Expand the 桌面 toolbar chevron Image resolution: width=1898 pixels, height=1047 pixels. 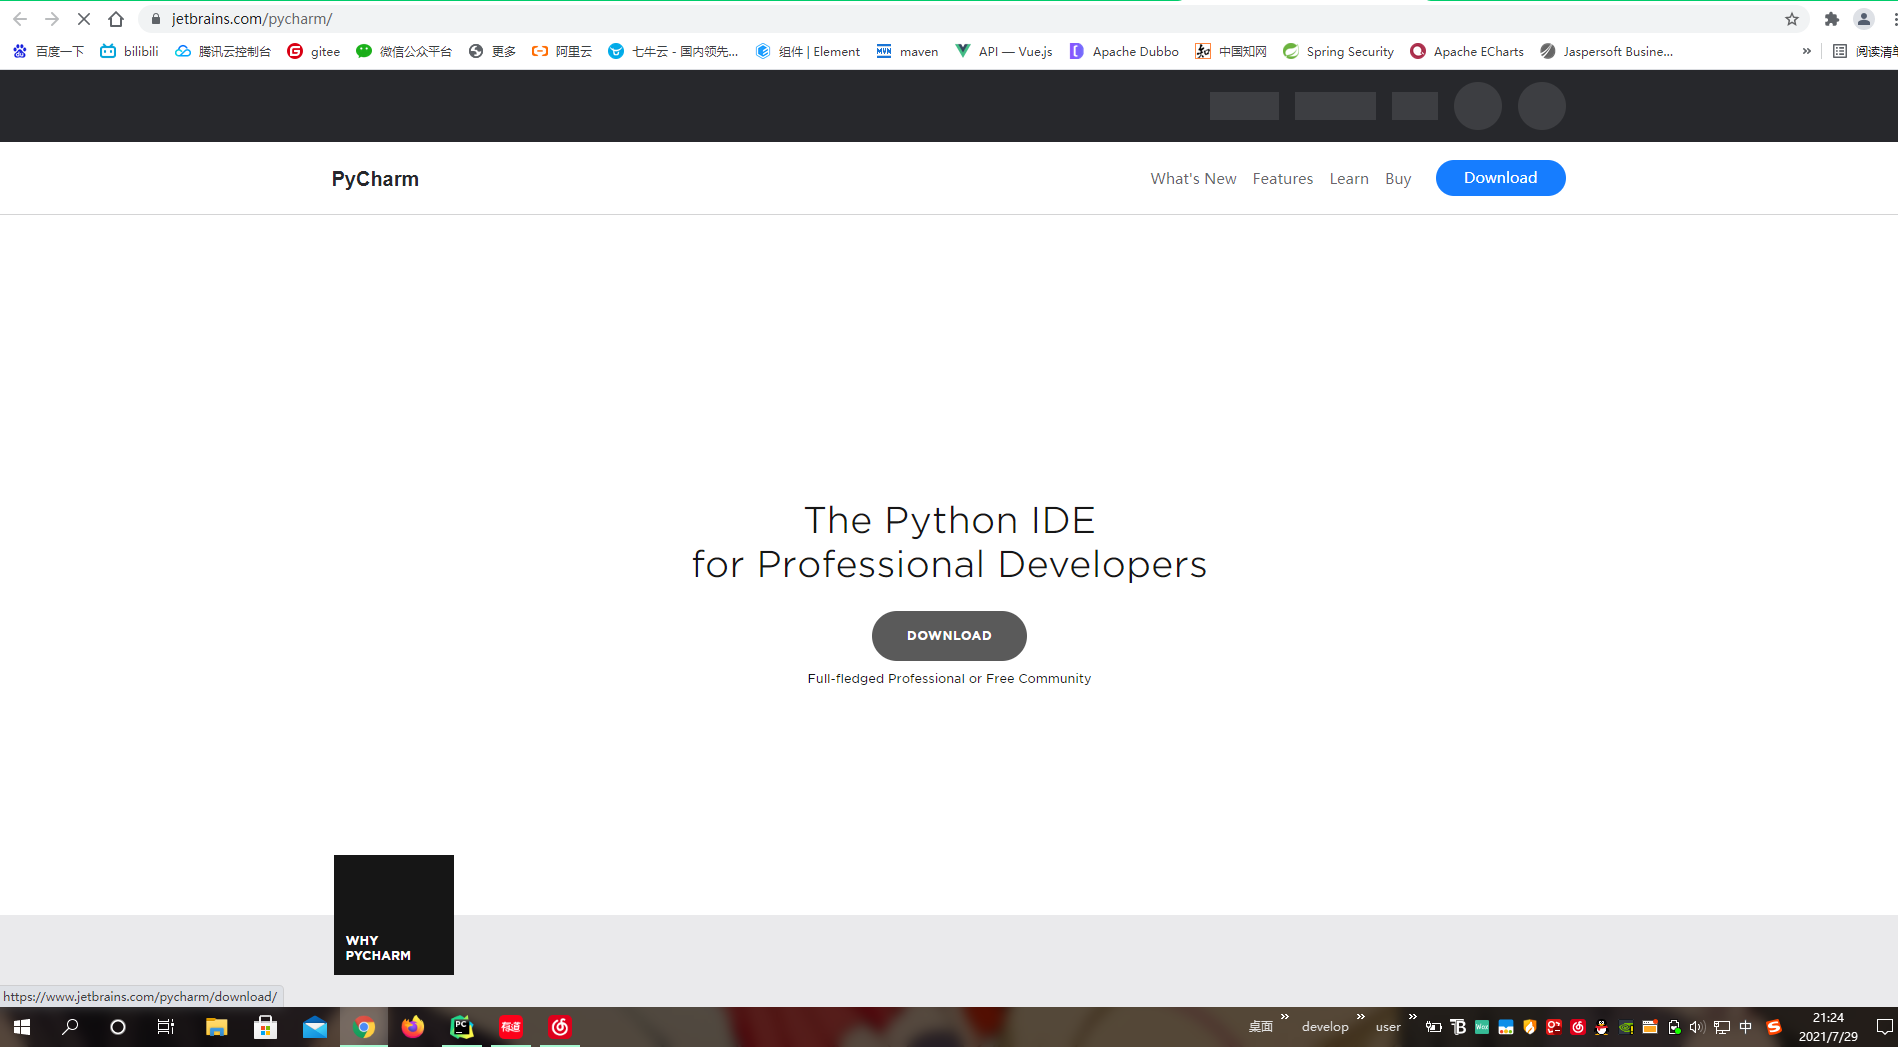1285,1017
